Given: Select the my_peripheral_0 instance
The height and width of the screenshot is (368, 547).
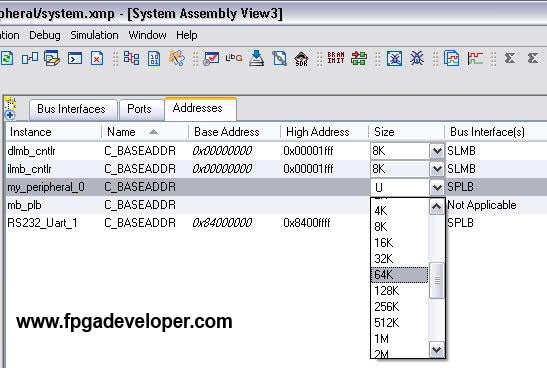Looking at the screenshot, I should [x=46, y=187].
